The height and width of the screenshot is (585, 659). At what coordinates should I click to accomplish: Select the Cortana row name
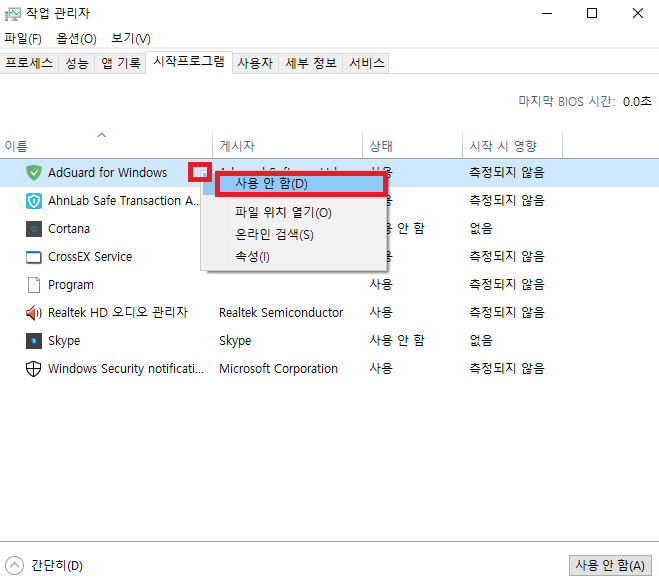click(x=69, y=229)
